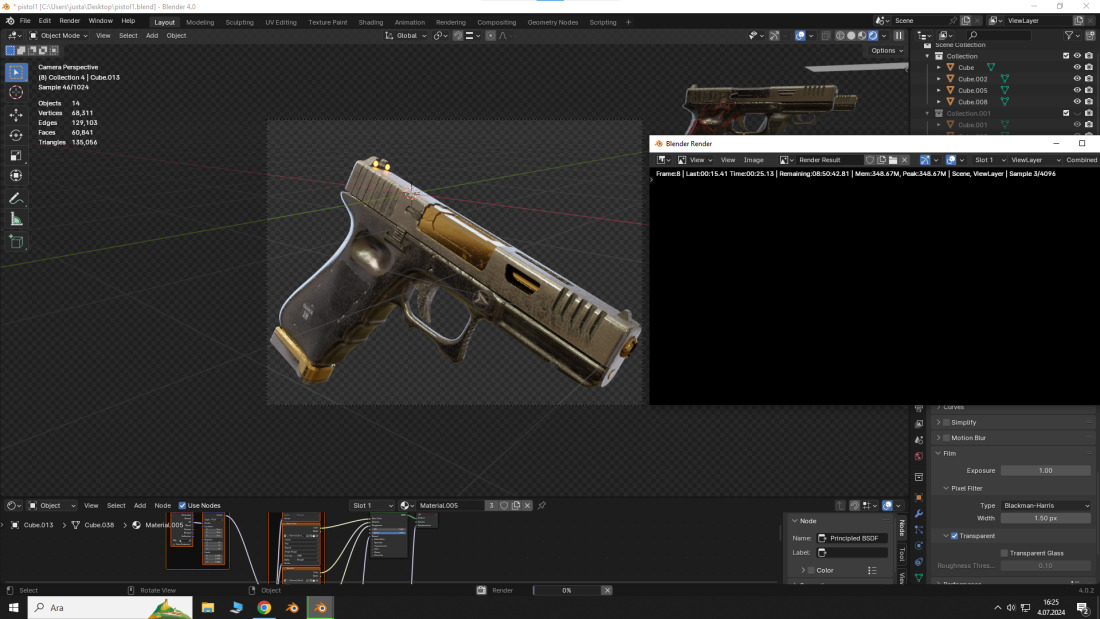
Task: Activate the Rotate tool
Action: (x=16, y=135)
